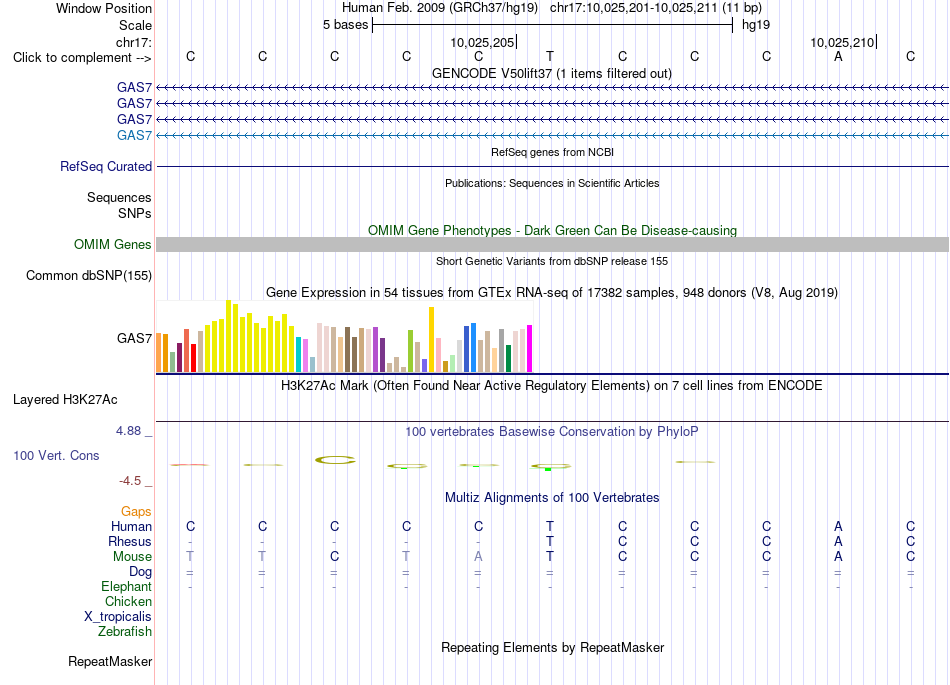Click the Layered H3K27Ac label
The image size is (950, 685).
coord(65,400)
